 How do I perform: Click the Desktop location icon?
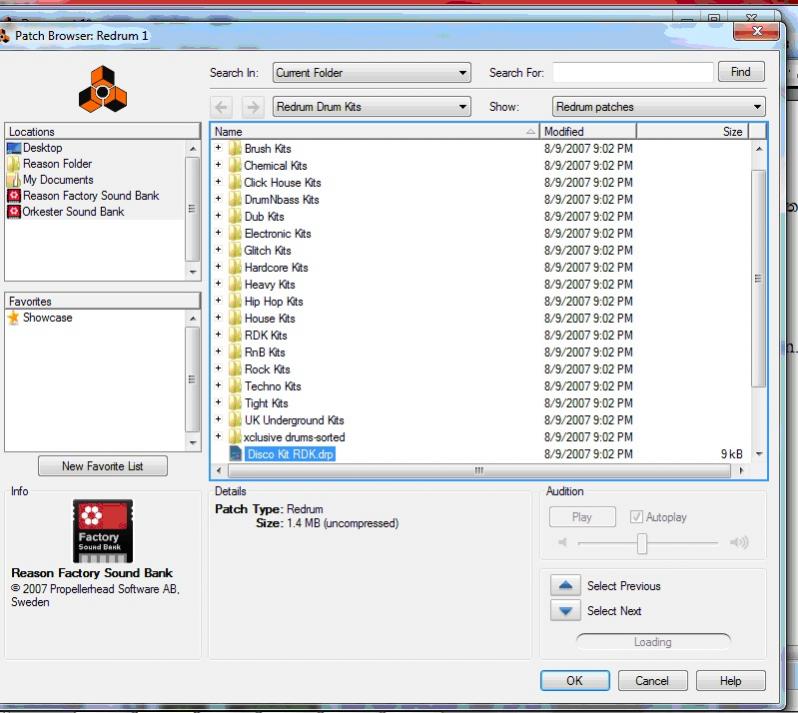tap(14, 148)
